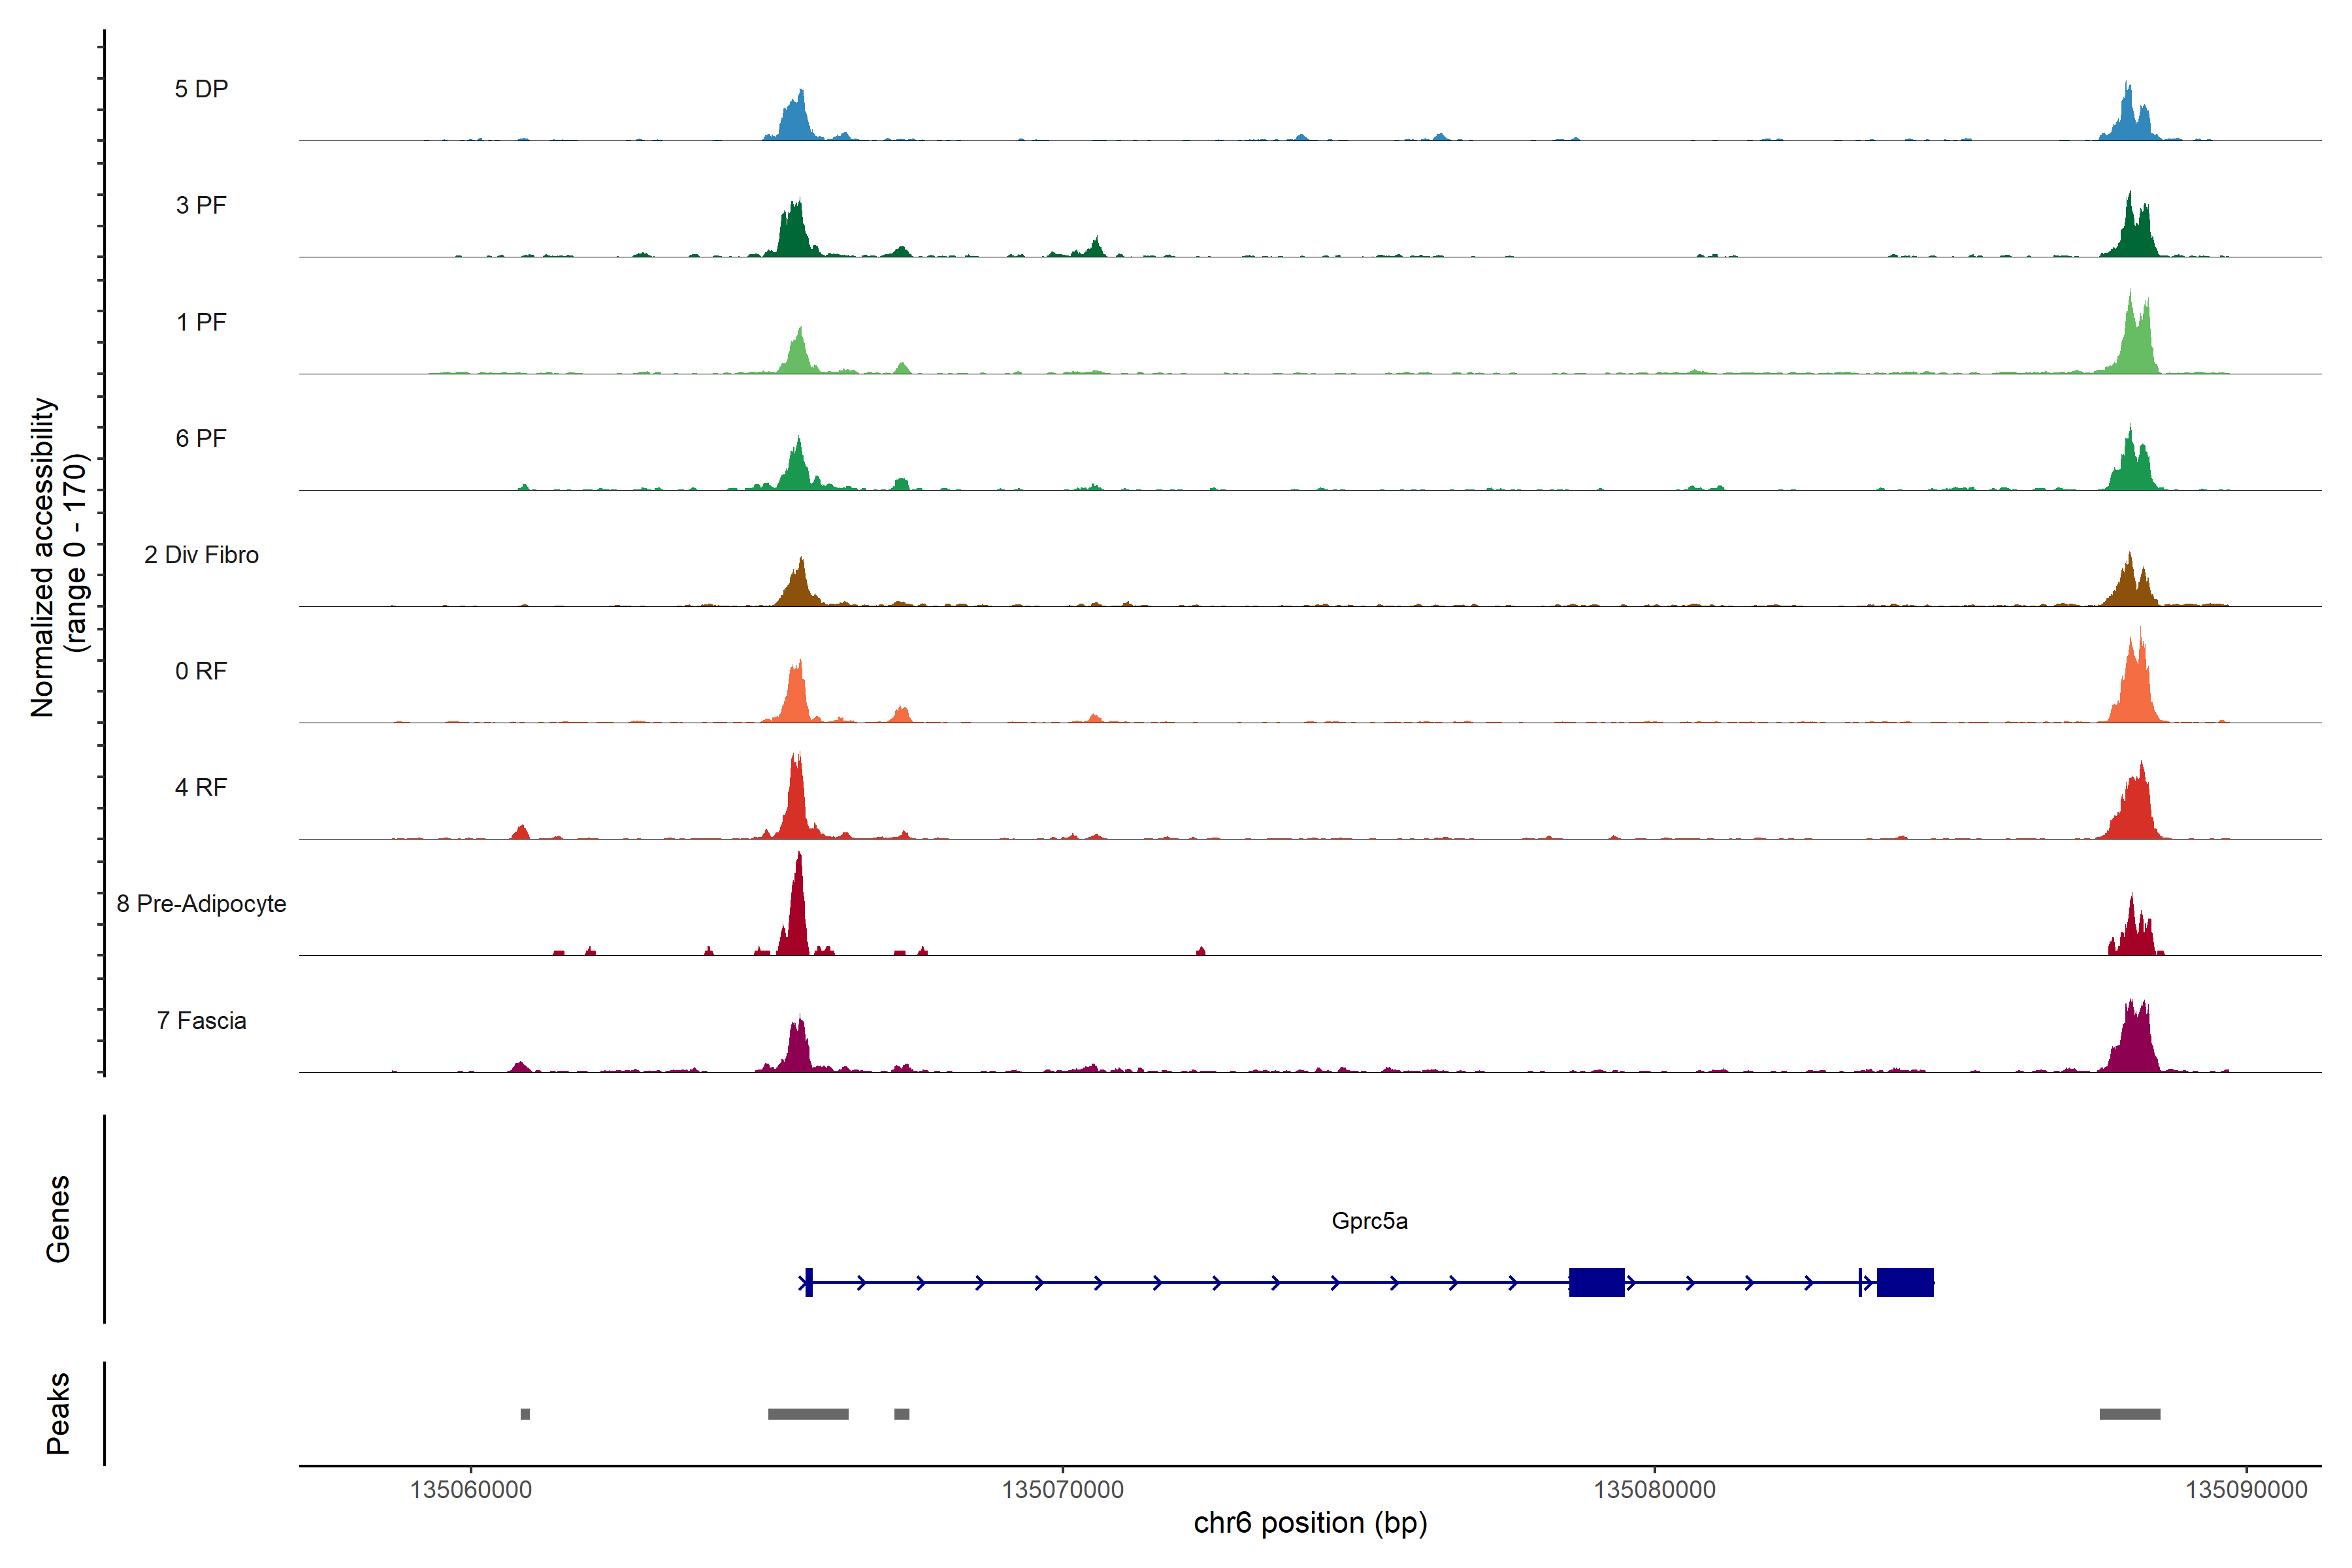Click the 0 RF track label
Screen dimensions: 2352x1568
tap(201, 671)
